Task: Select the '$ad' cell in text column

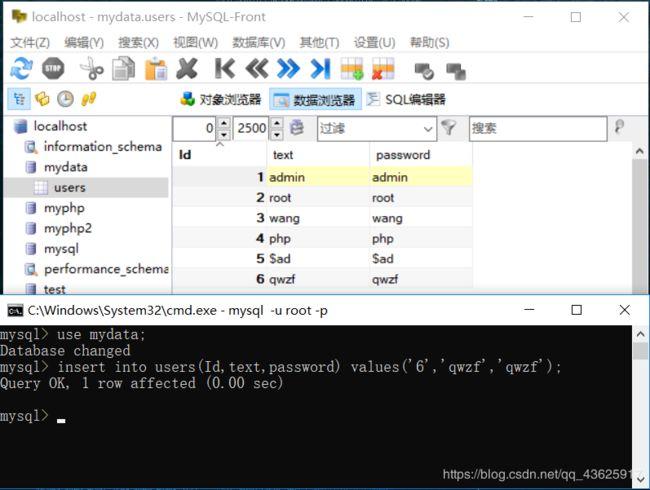Action: tap(318, 259)
